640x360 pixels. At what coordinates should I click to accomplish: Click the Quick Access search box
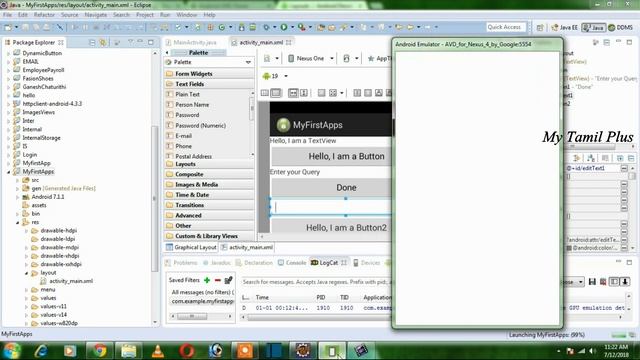tap(506, 27)
